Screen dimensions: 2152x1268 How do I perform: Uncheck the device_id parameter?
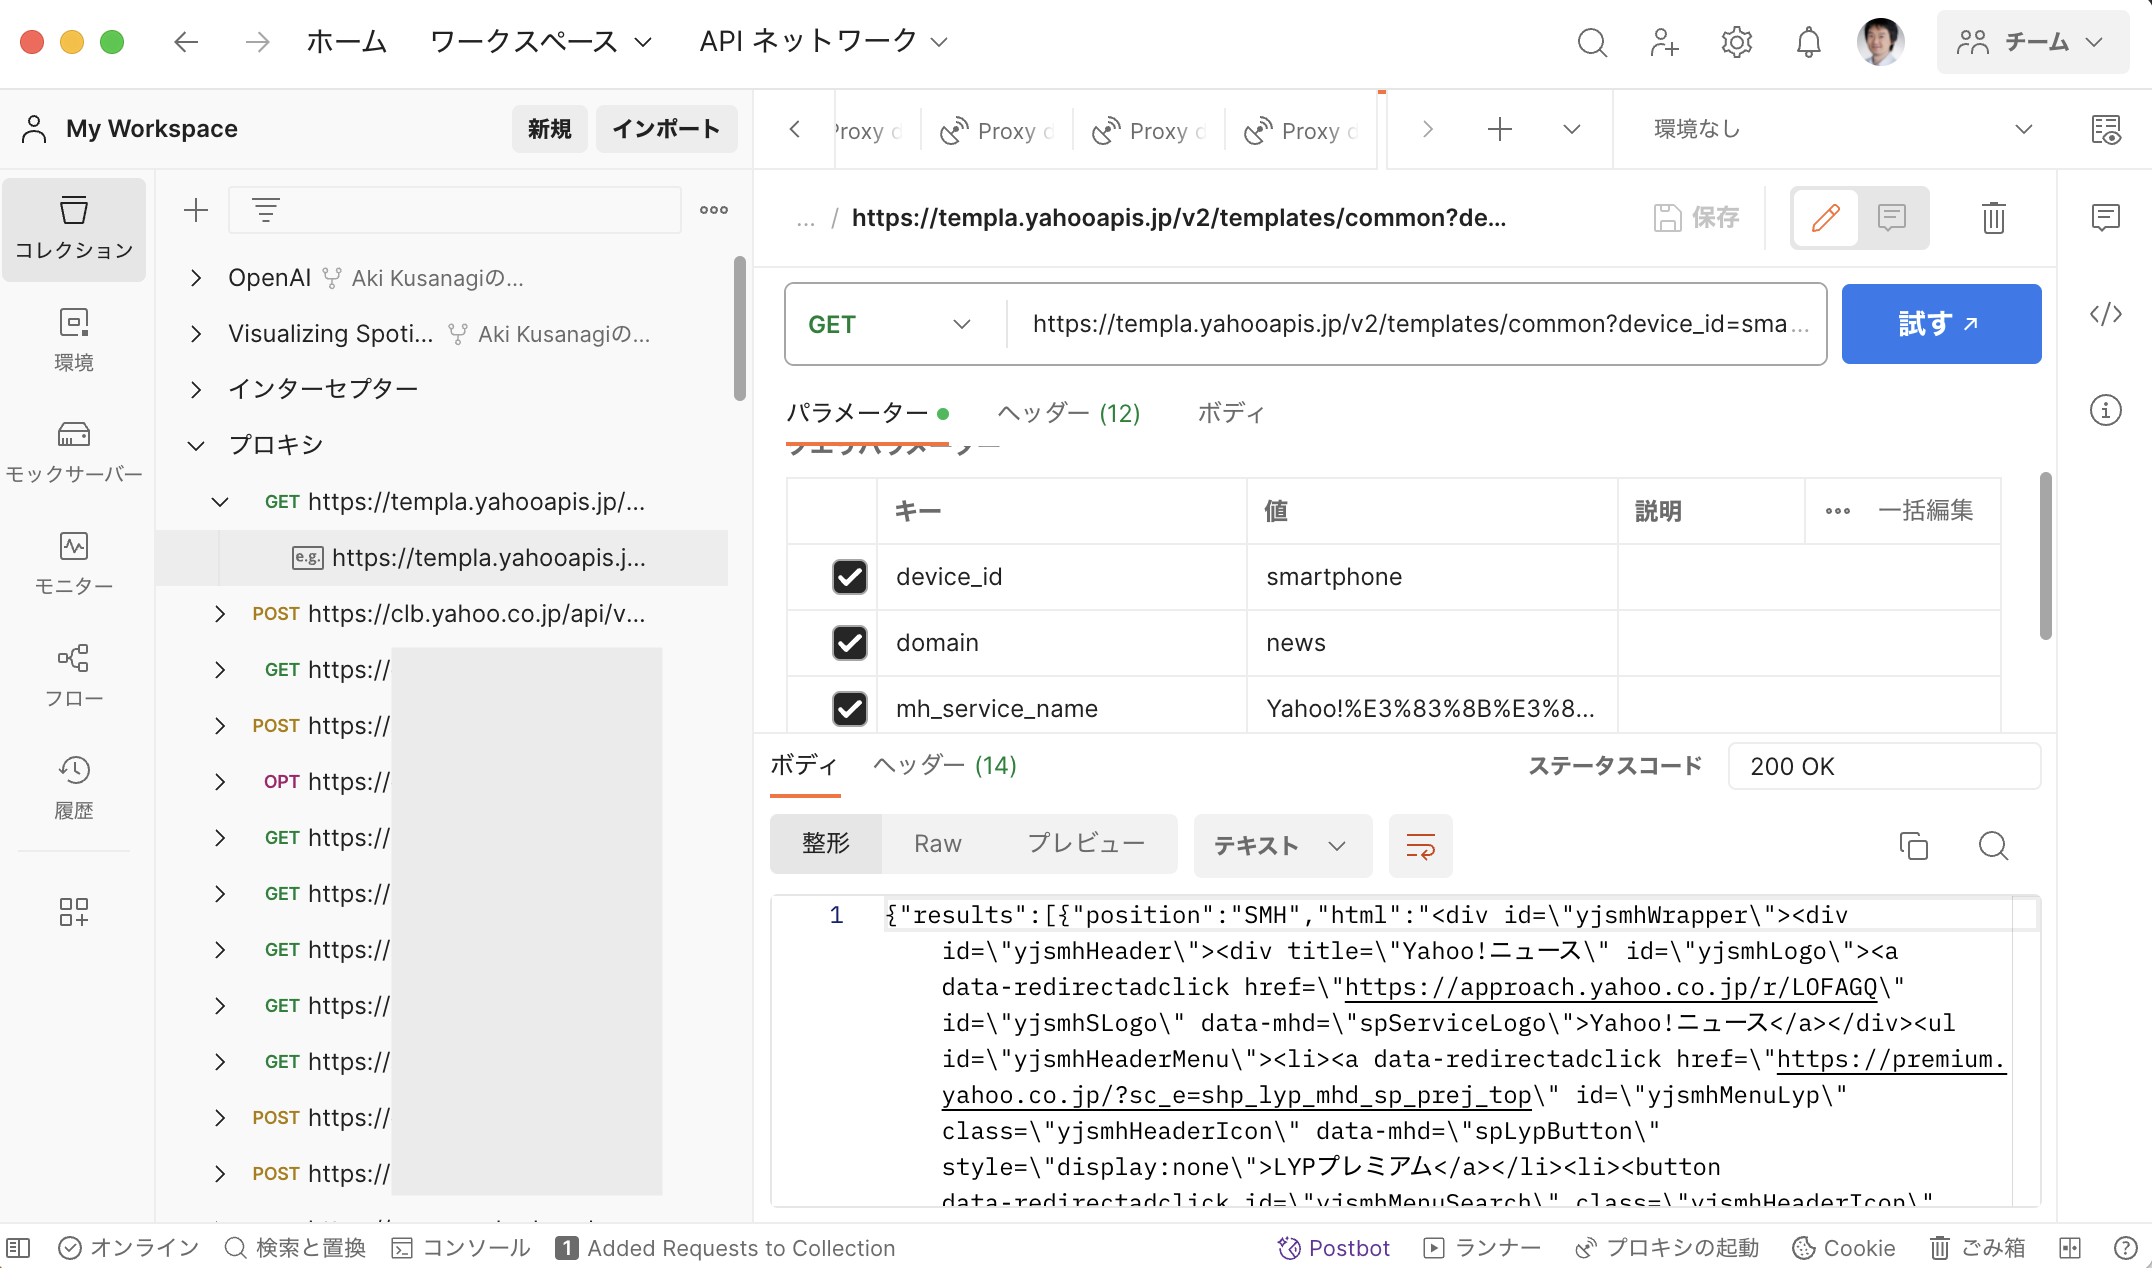[849, 577]
